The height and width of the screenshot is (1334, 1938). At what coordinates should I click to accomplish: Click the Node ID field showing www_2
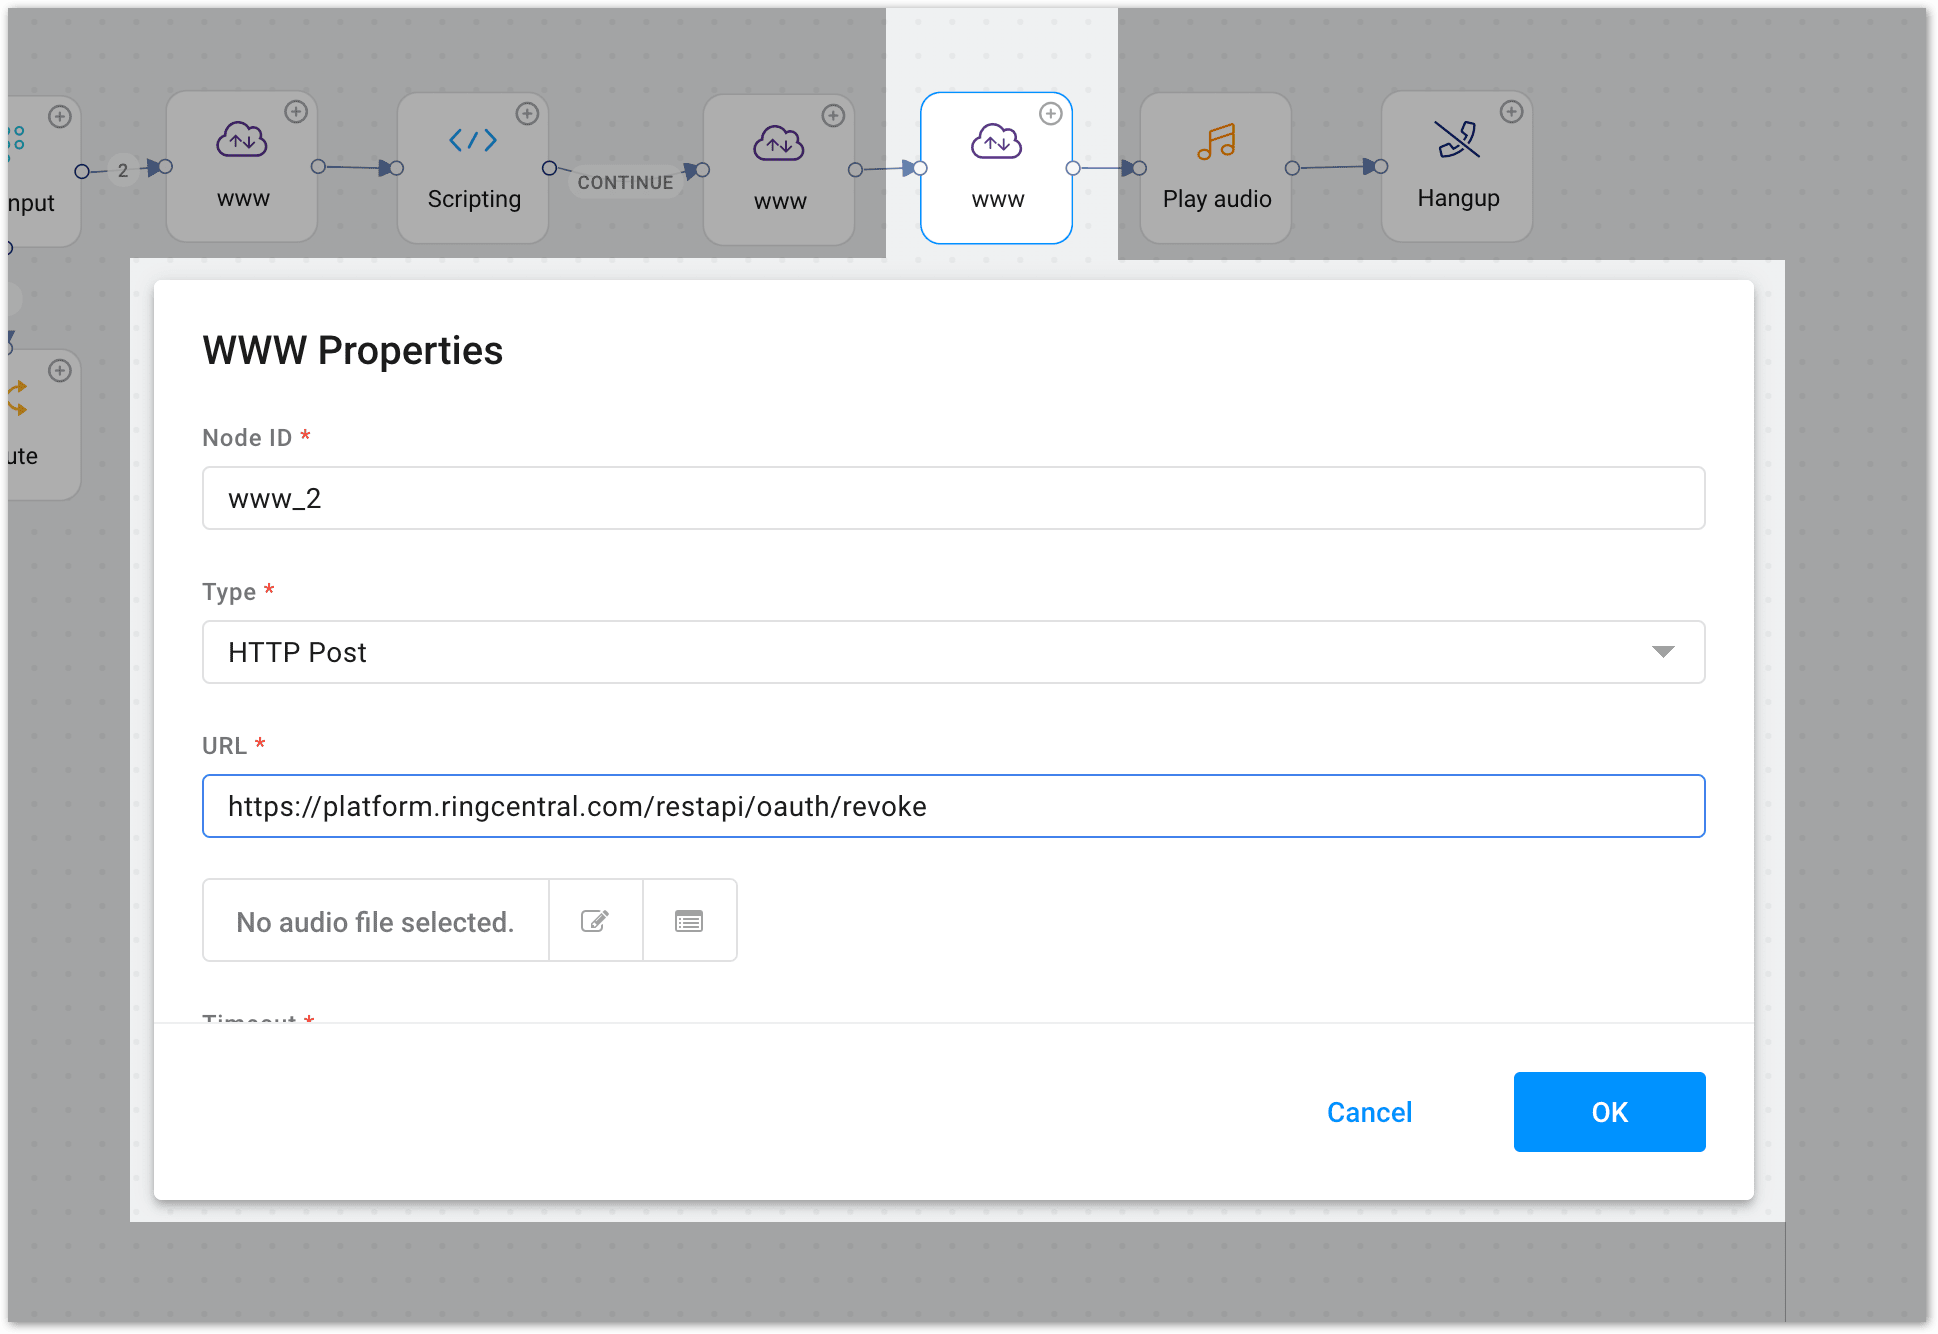[x=952, y=498]
